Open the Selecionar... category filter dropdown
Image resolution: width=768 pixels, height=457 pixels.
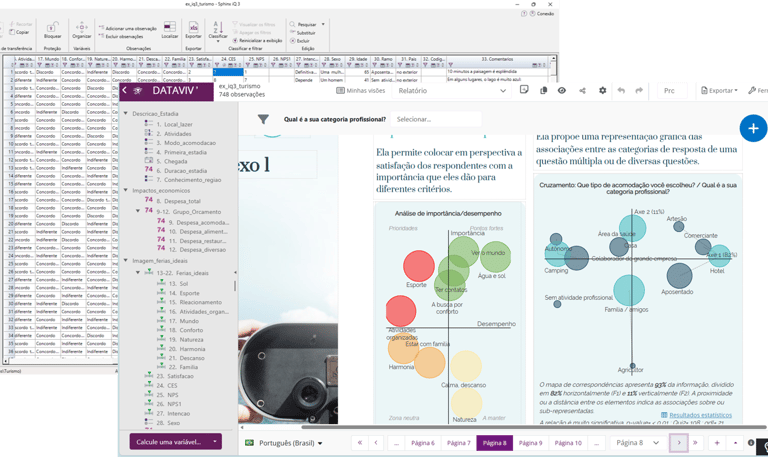pyautogui.click(x=436, y=119)
